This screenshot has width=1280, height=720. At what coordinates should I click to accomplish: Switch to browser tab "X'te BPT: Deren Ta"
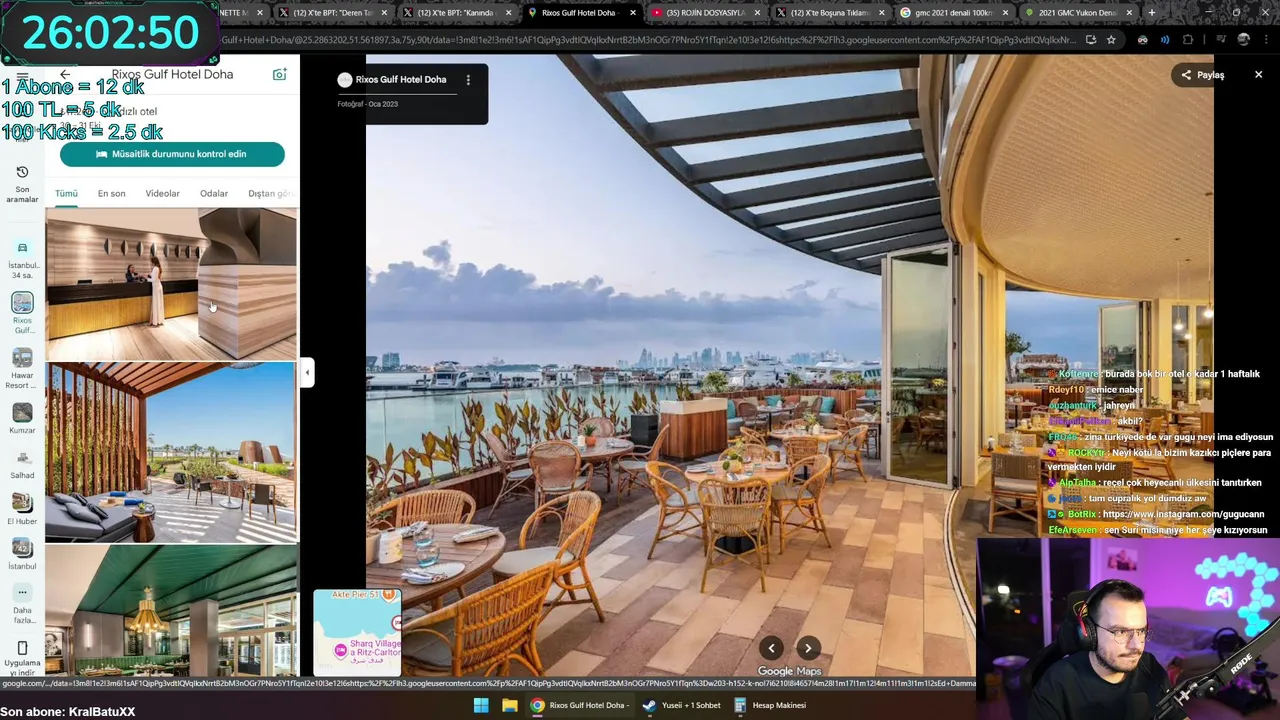point(332,13)
